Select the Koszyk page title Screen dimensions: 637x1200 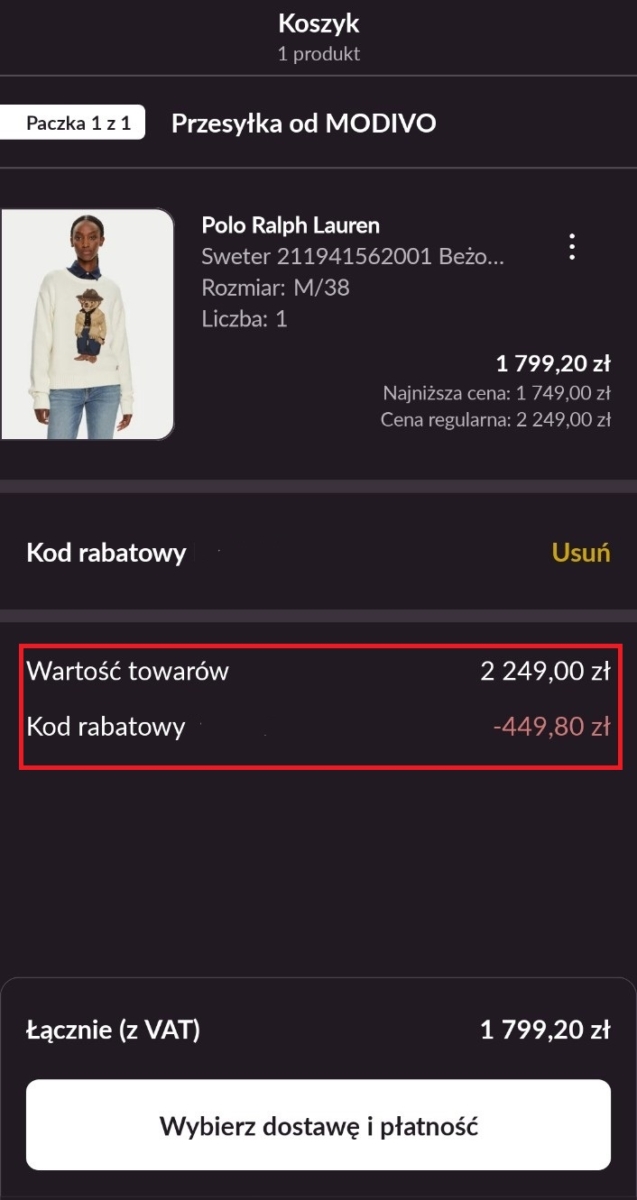click(x=318, y=23)
